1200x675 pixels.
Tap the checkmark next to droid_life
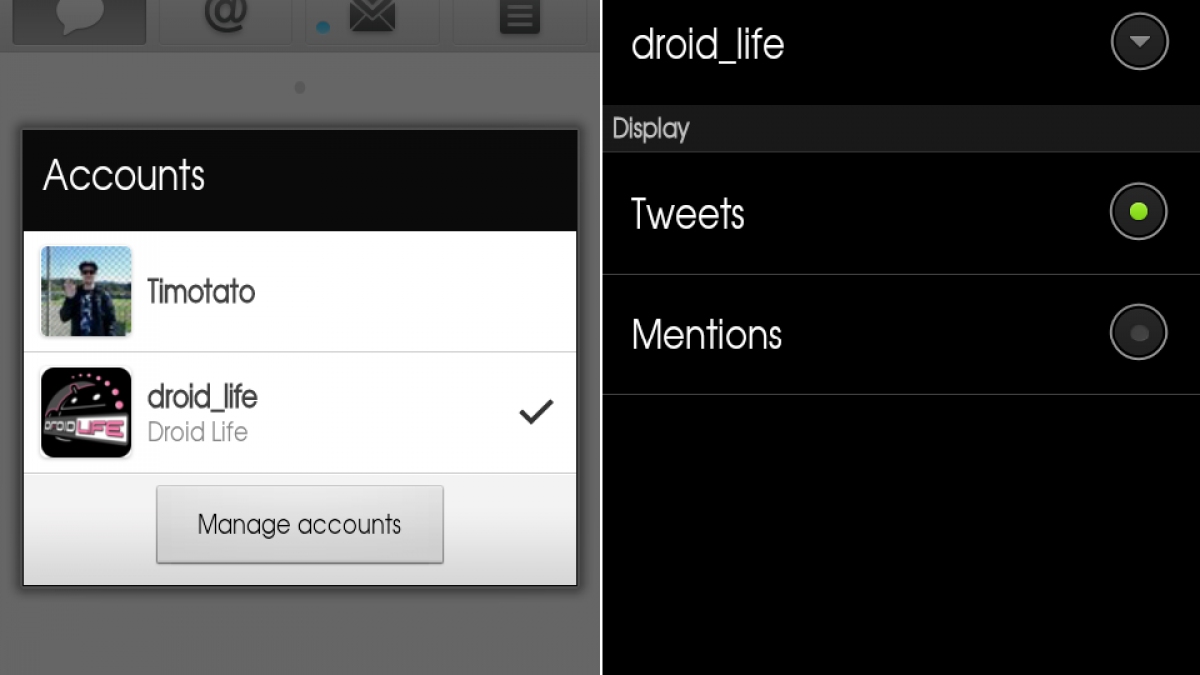pyautogui.click(x=536, y=412)
